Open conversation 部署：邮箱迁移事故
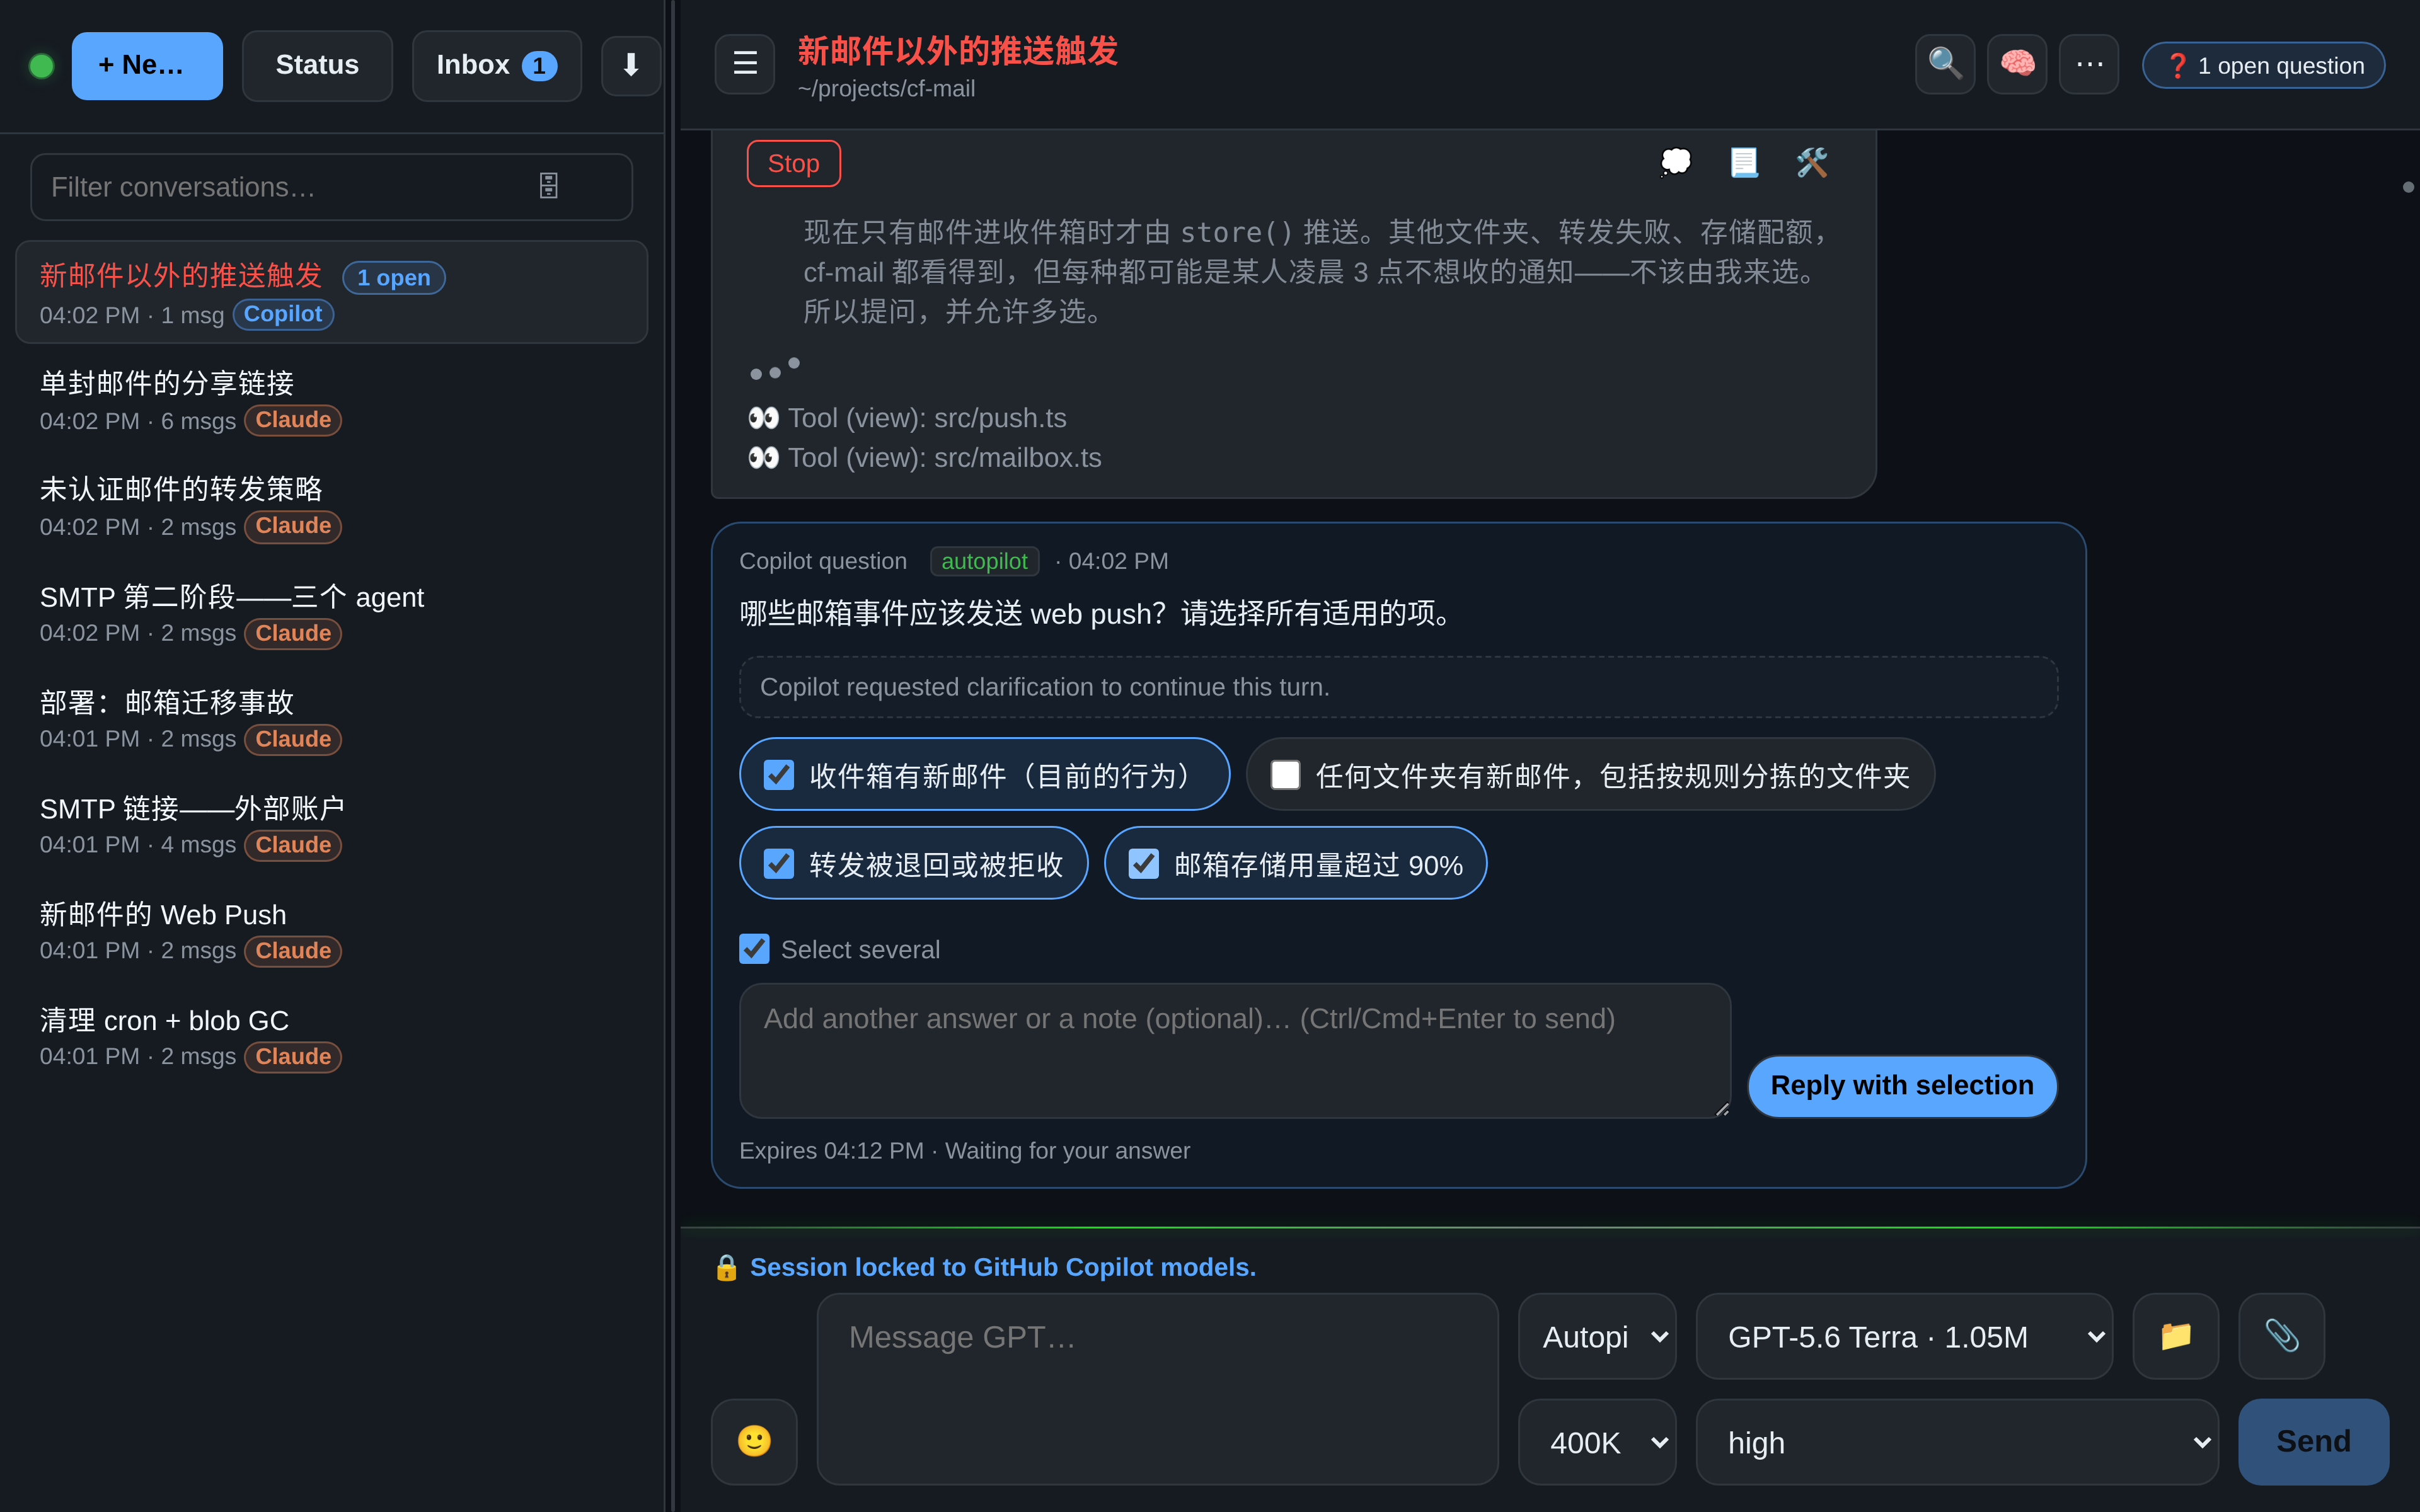This screenshot has height=1512, width=2420. pyautogui.click(x=331, y=719)
